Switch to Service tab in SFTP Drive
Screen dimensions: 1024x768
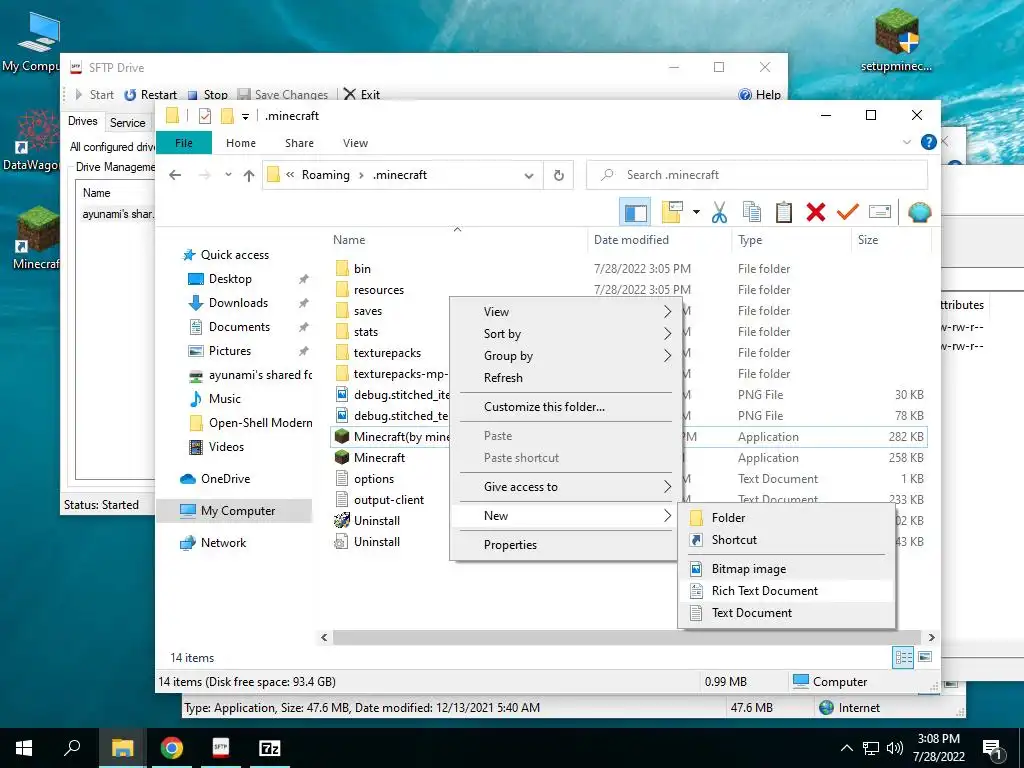coord(127,123)
